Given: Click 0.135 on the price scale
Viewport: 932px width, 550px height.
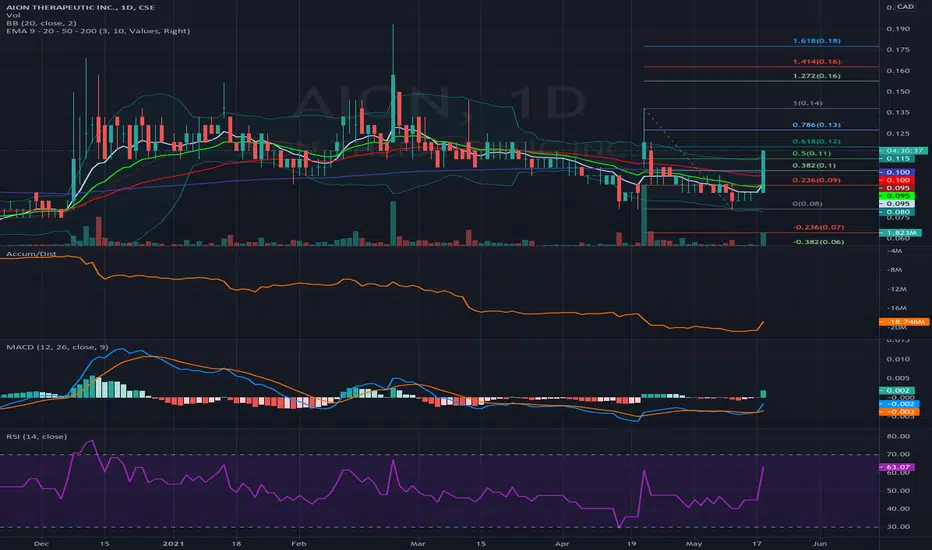Looking at the screenshot, I should (x=898, y=112).
